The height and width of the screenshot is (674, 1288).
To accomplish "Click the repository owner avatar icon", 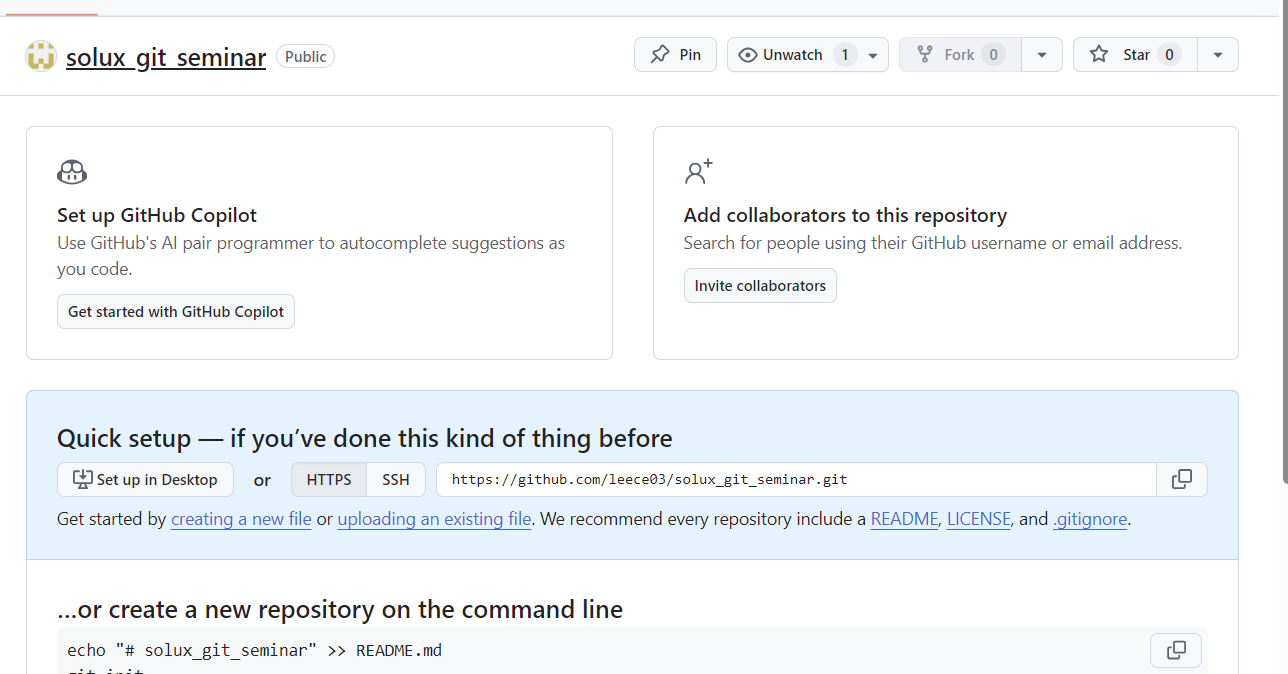I will tap(41, 56).
